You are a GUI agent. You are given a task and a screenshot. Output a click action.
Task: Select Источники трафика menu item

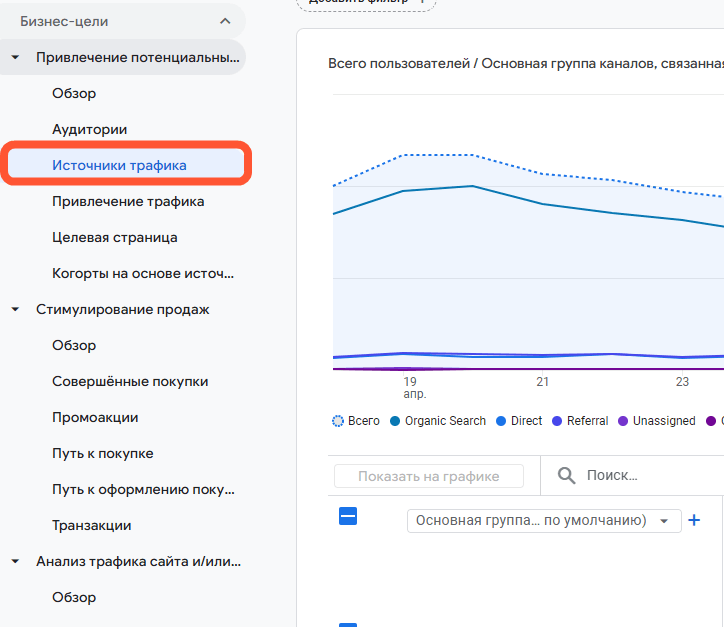(119, 165)
